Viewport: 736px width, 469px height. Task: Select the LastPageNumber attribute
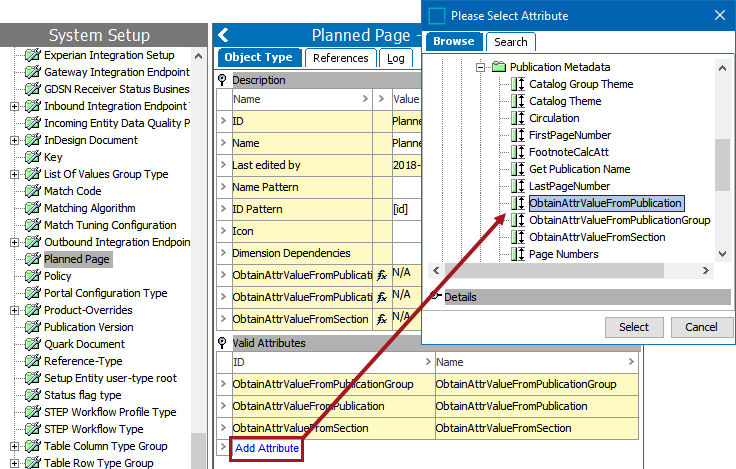[569, 186]
